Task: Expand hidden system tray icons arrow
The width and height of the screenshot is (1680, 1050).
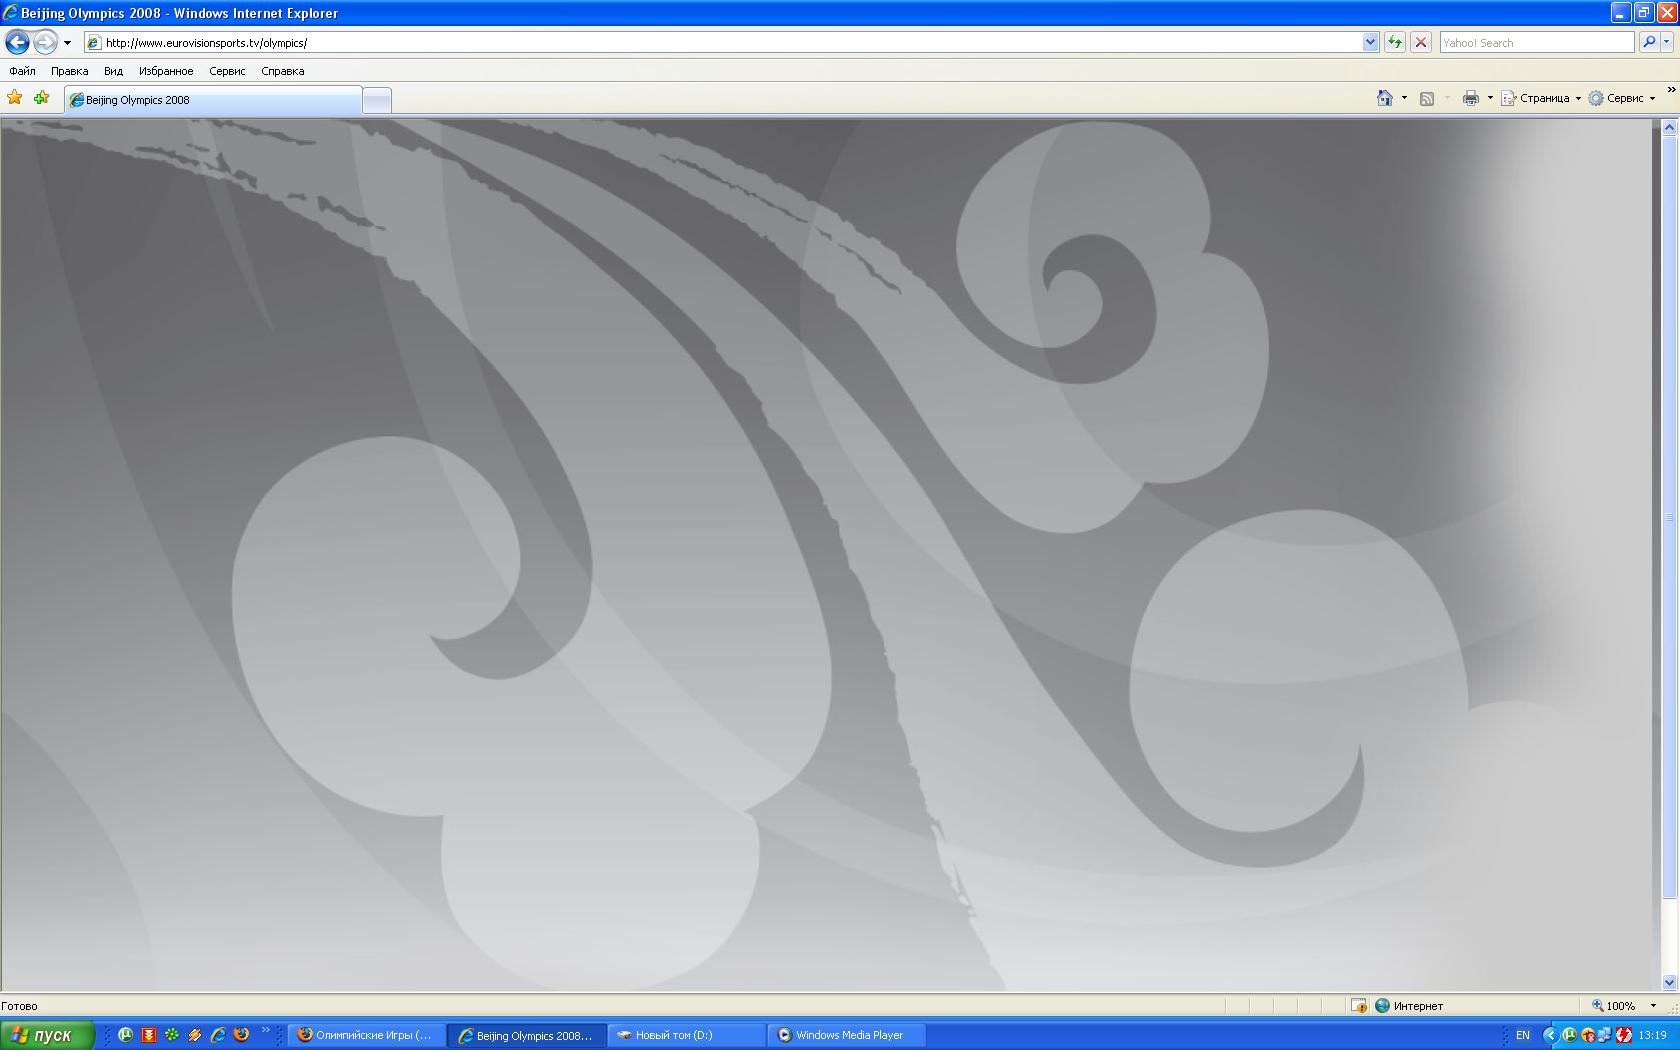Action: pos(1550,1035)
